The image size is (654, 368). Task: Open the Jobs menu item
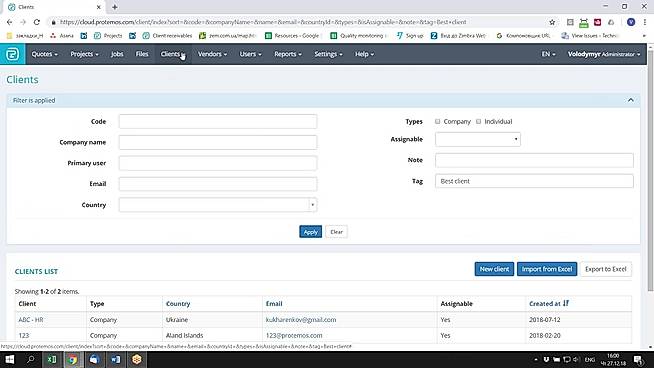coord(117,54)
